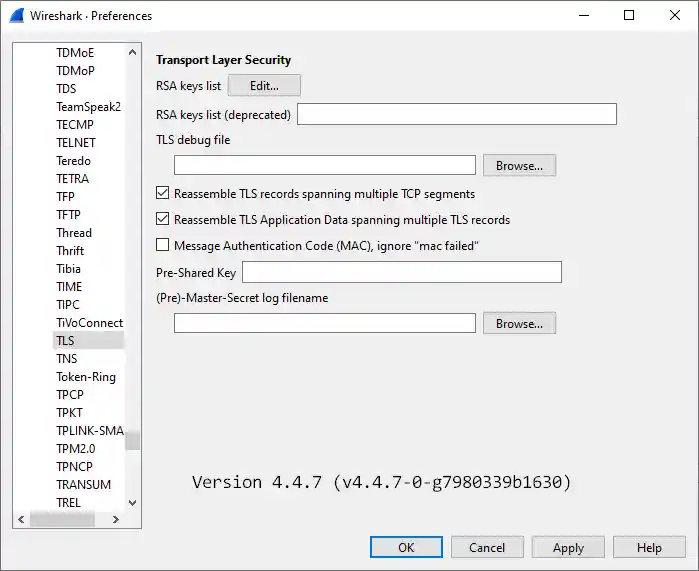Minimize the Preferences window

point(584,15)
